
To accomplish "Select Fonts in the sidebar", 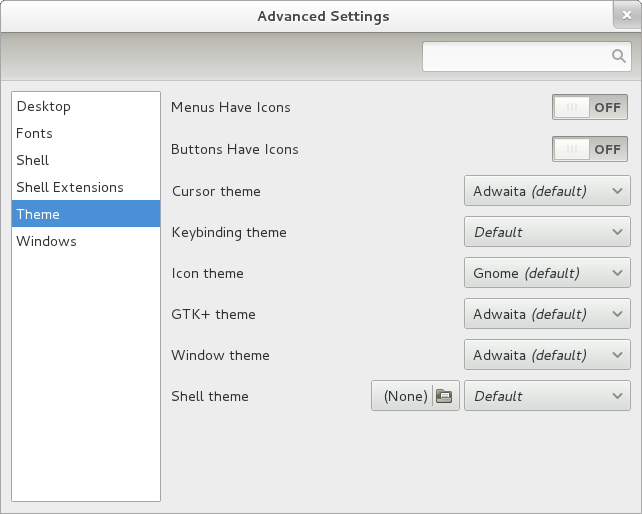I will 86,134.
